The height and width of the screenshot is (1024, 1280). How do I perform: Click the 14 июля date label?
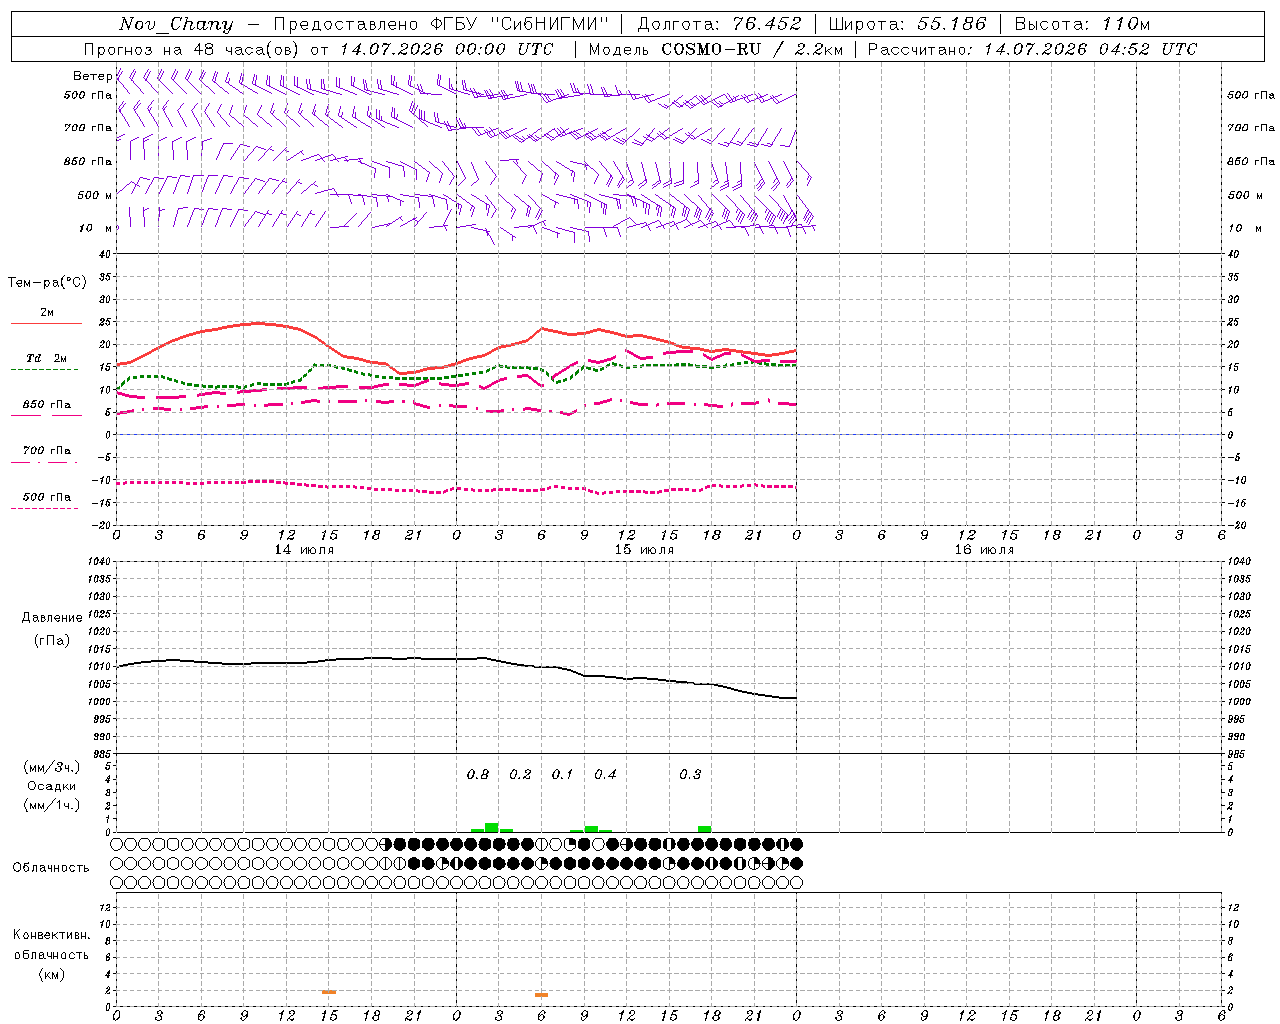304,549
